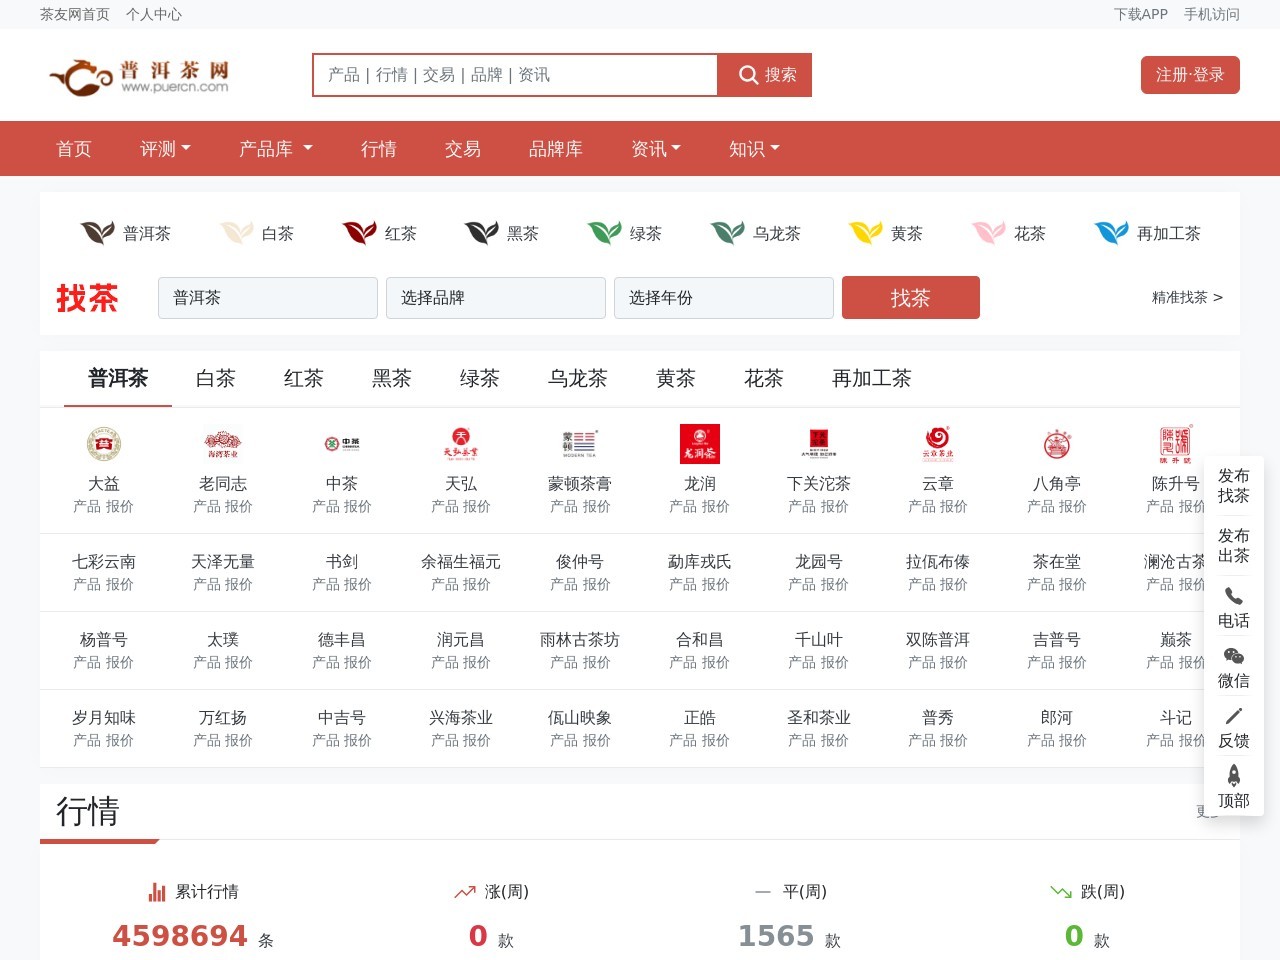This screenshot has height=960, width=1280.
Task: Click the 反馈 feedback pencil icon
Action: click(x=1233, y=717)
